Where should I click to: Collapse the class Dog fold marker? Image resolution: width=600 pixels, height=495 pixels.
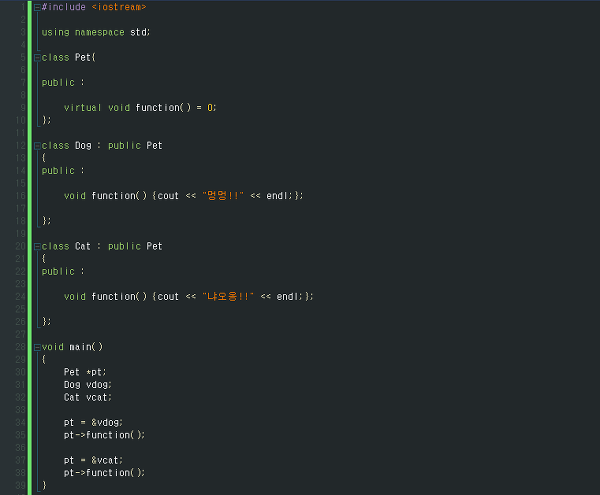click(37, 146)
